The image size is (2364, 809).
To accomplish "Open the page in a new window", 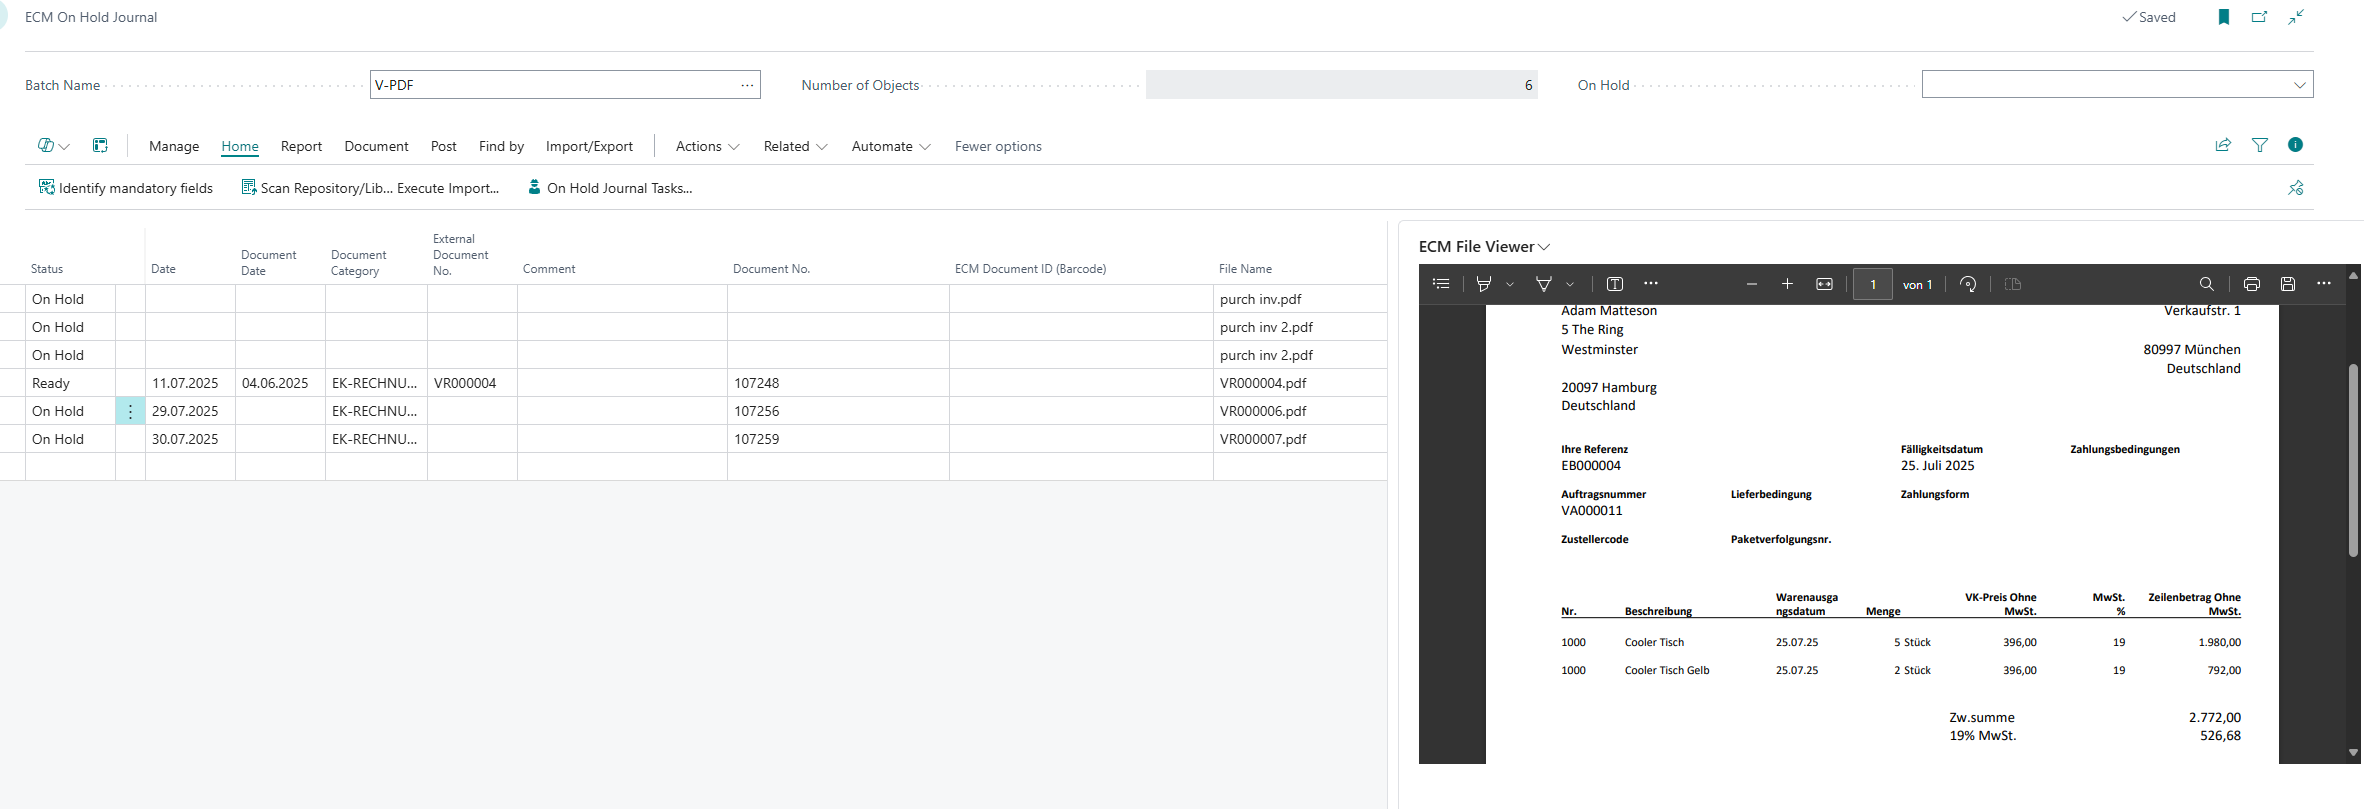I will coord(2259,17).
